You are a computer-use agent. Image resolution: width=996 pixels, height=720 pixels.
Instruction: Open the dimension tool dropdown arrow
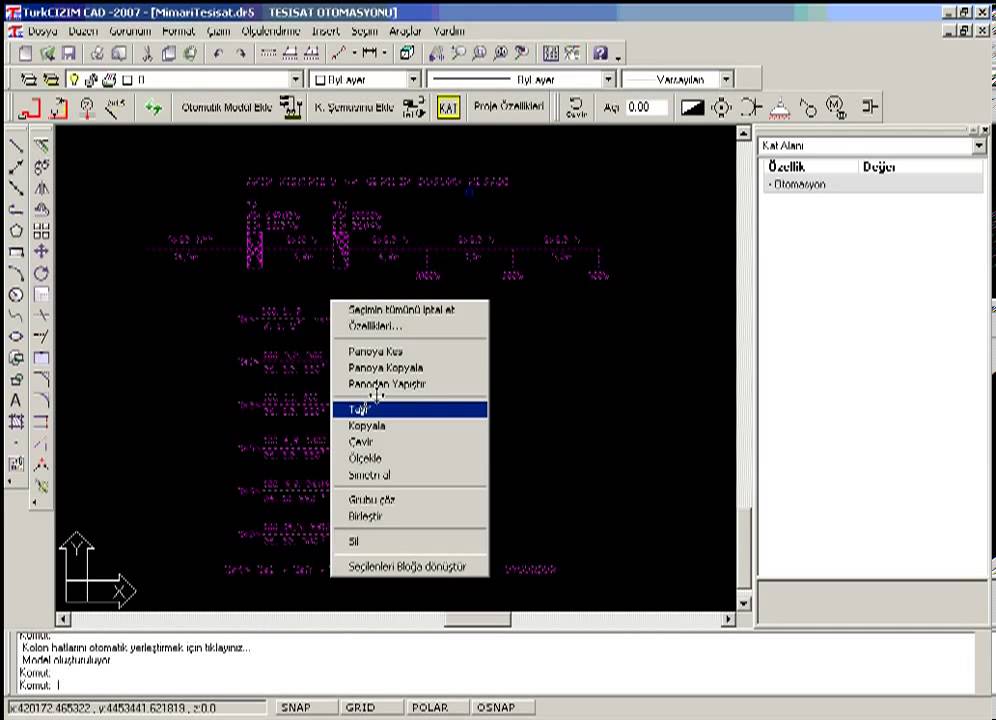tap(384, 53)
